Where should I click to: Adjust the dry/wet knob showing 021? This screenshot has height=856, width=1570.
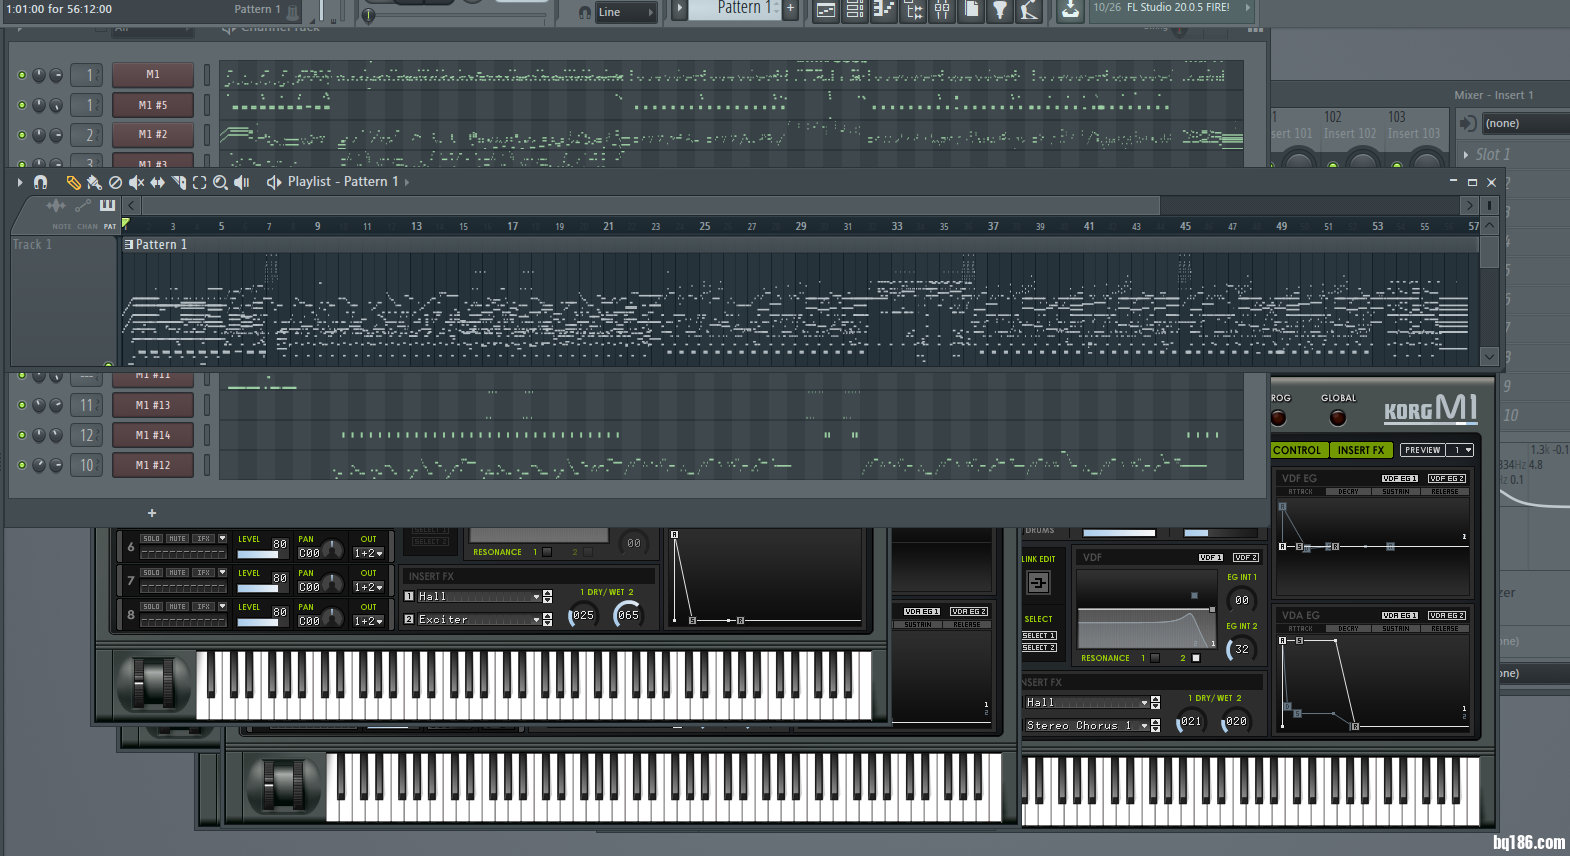tap(1191, 721)
